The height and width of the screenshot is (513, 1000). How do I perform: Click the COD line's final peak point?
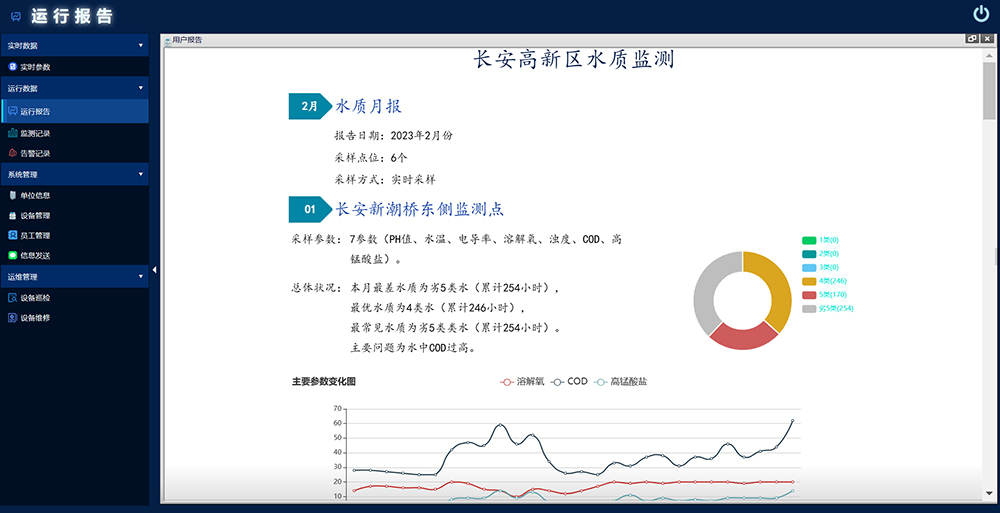point(792,421)
